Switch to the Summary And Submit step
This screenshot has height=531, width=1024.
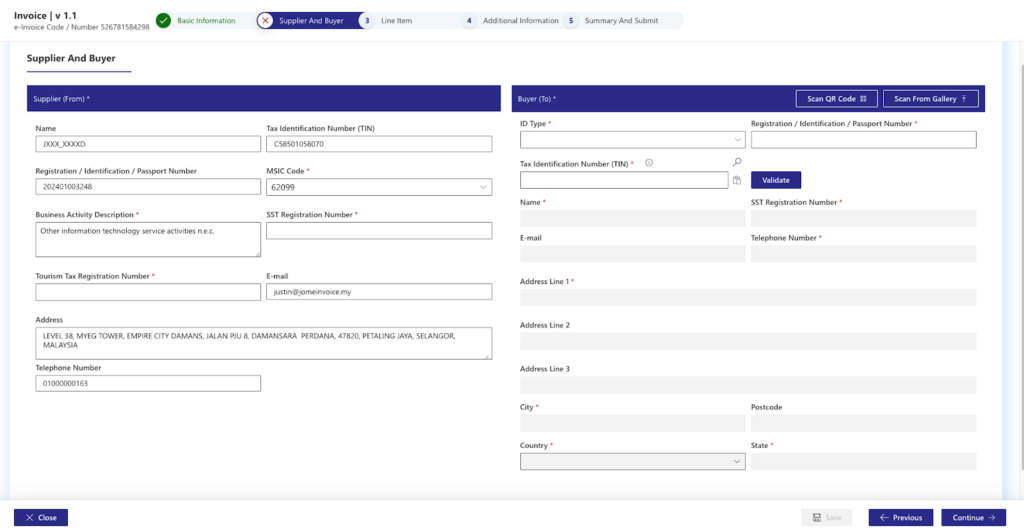(x=621, y=20)
